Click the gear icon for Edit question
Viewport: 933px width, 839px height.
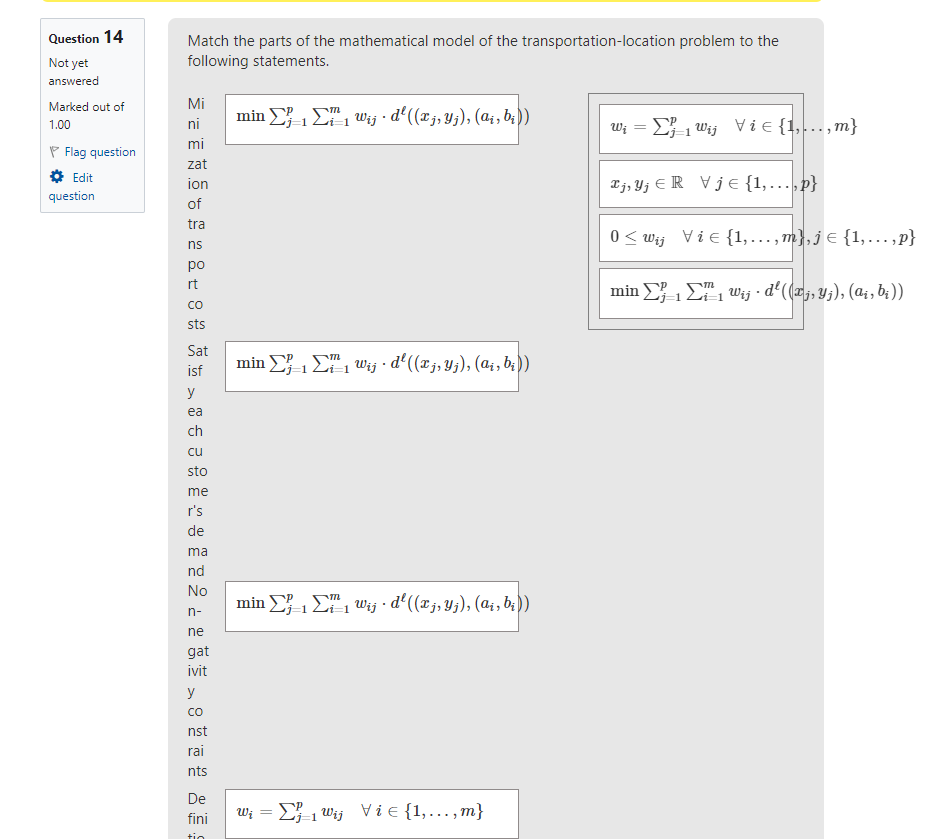point(57,177)
